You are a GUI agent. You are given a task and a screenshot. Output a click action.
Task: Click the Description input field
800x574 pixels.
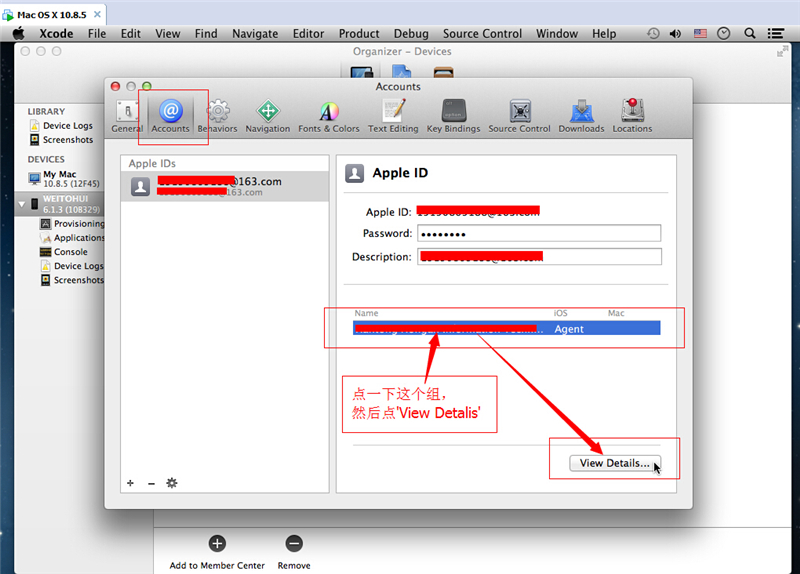point(539,257)
